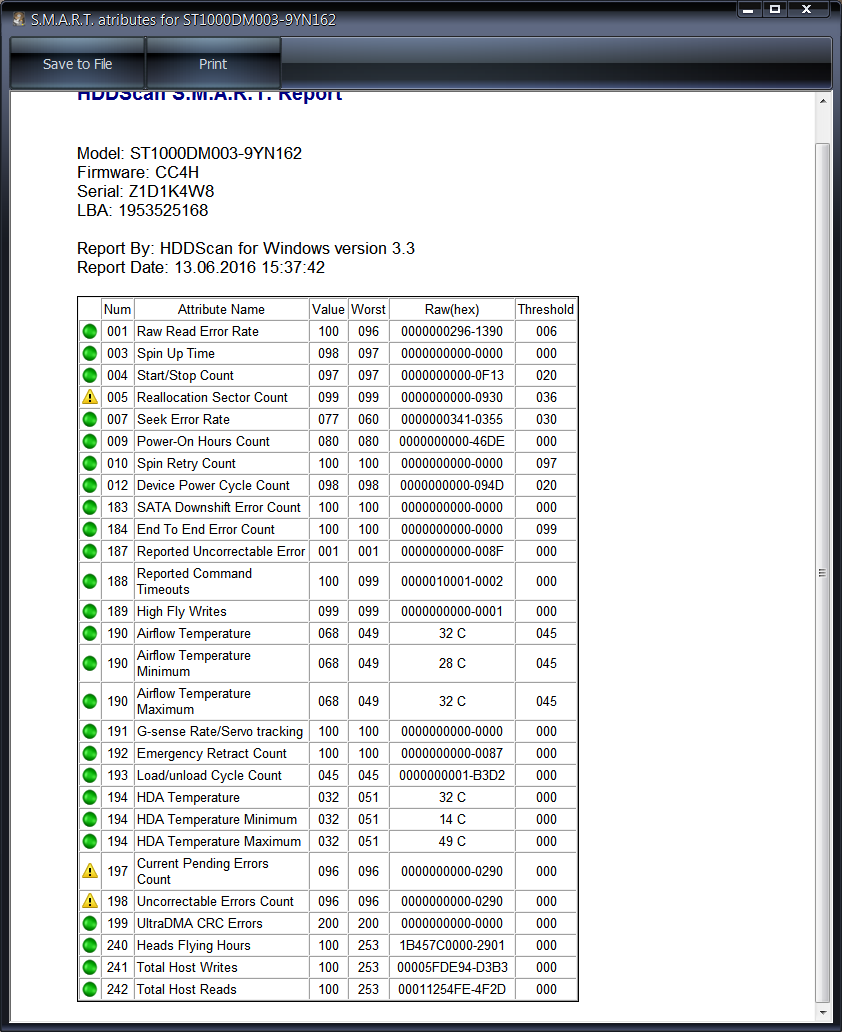842x1032 pixels.
Task: Click threshold 099 for End To End Error
Action: pos(546,529)
